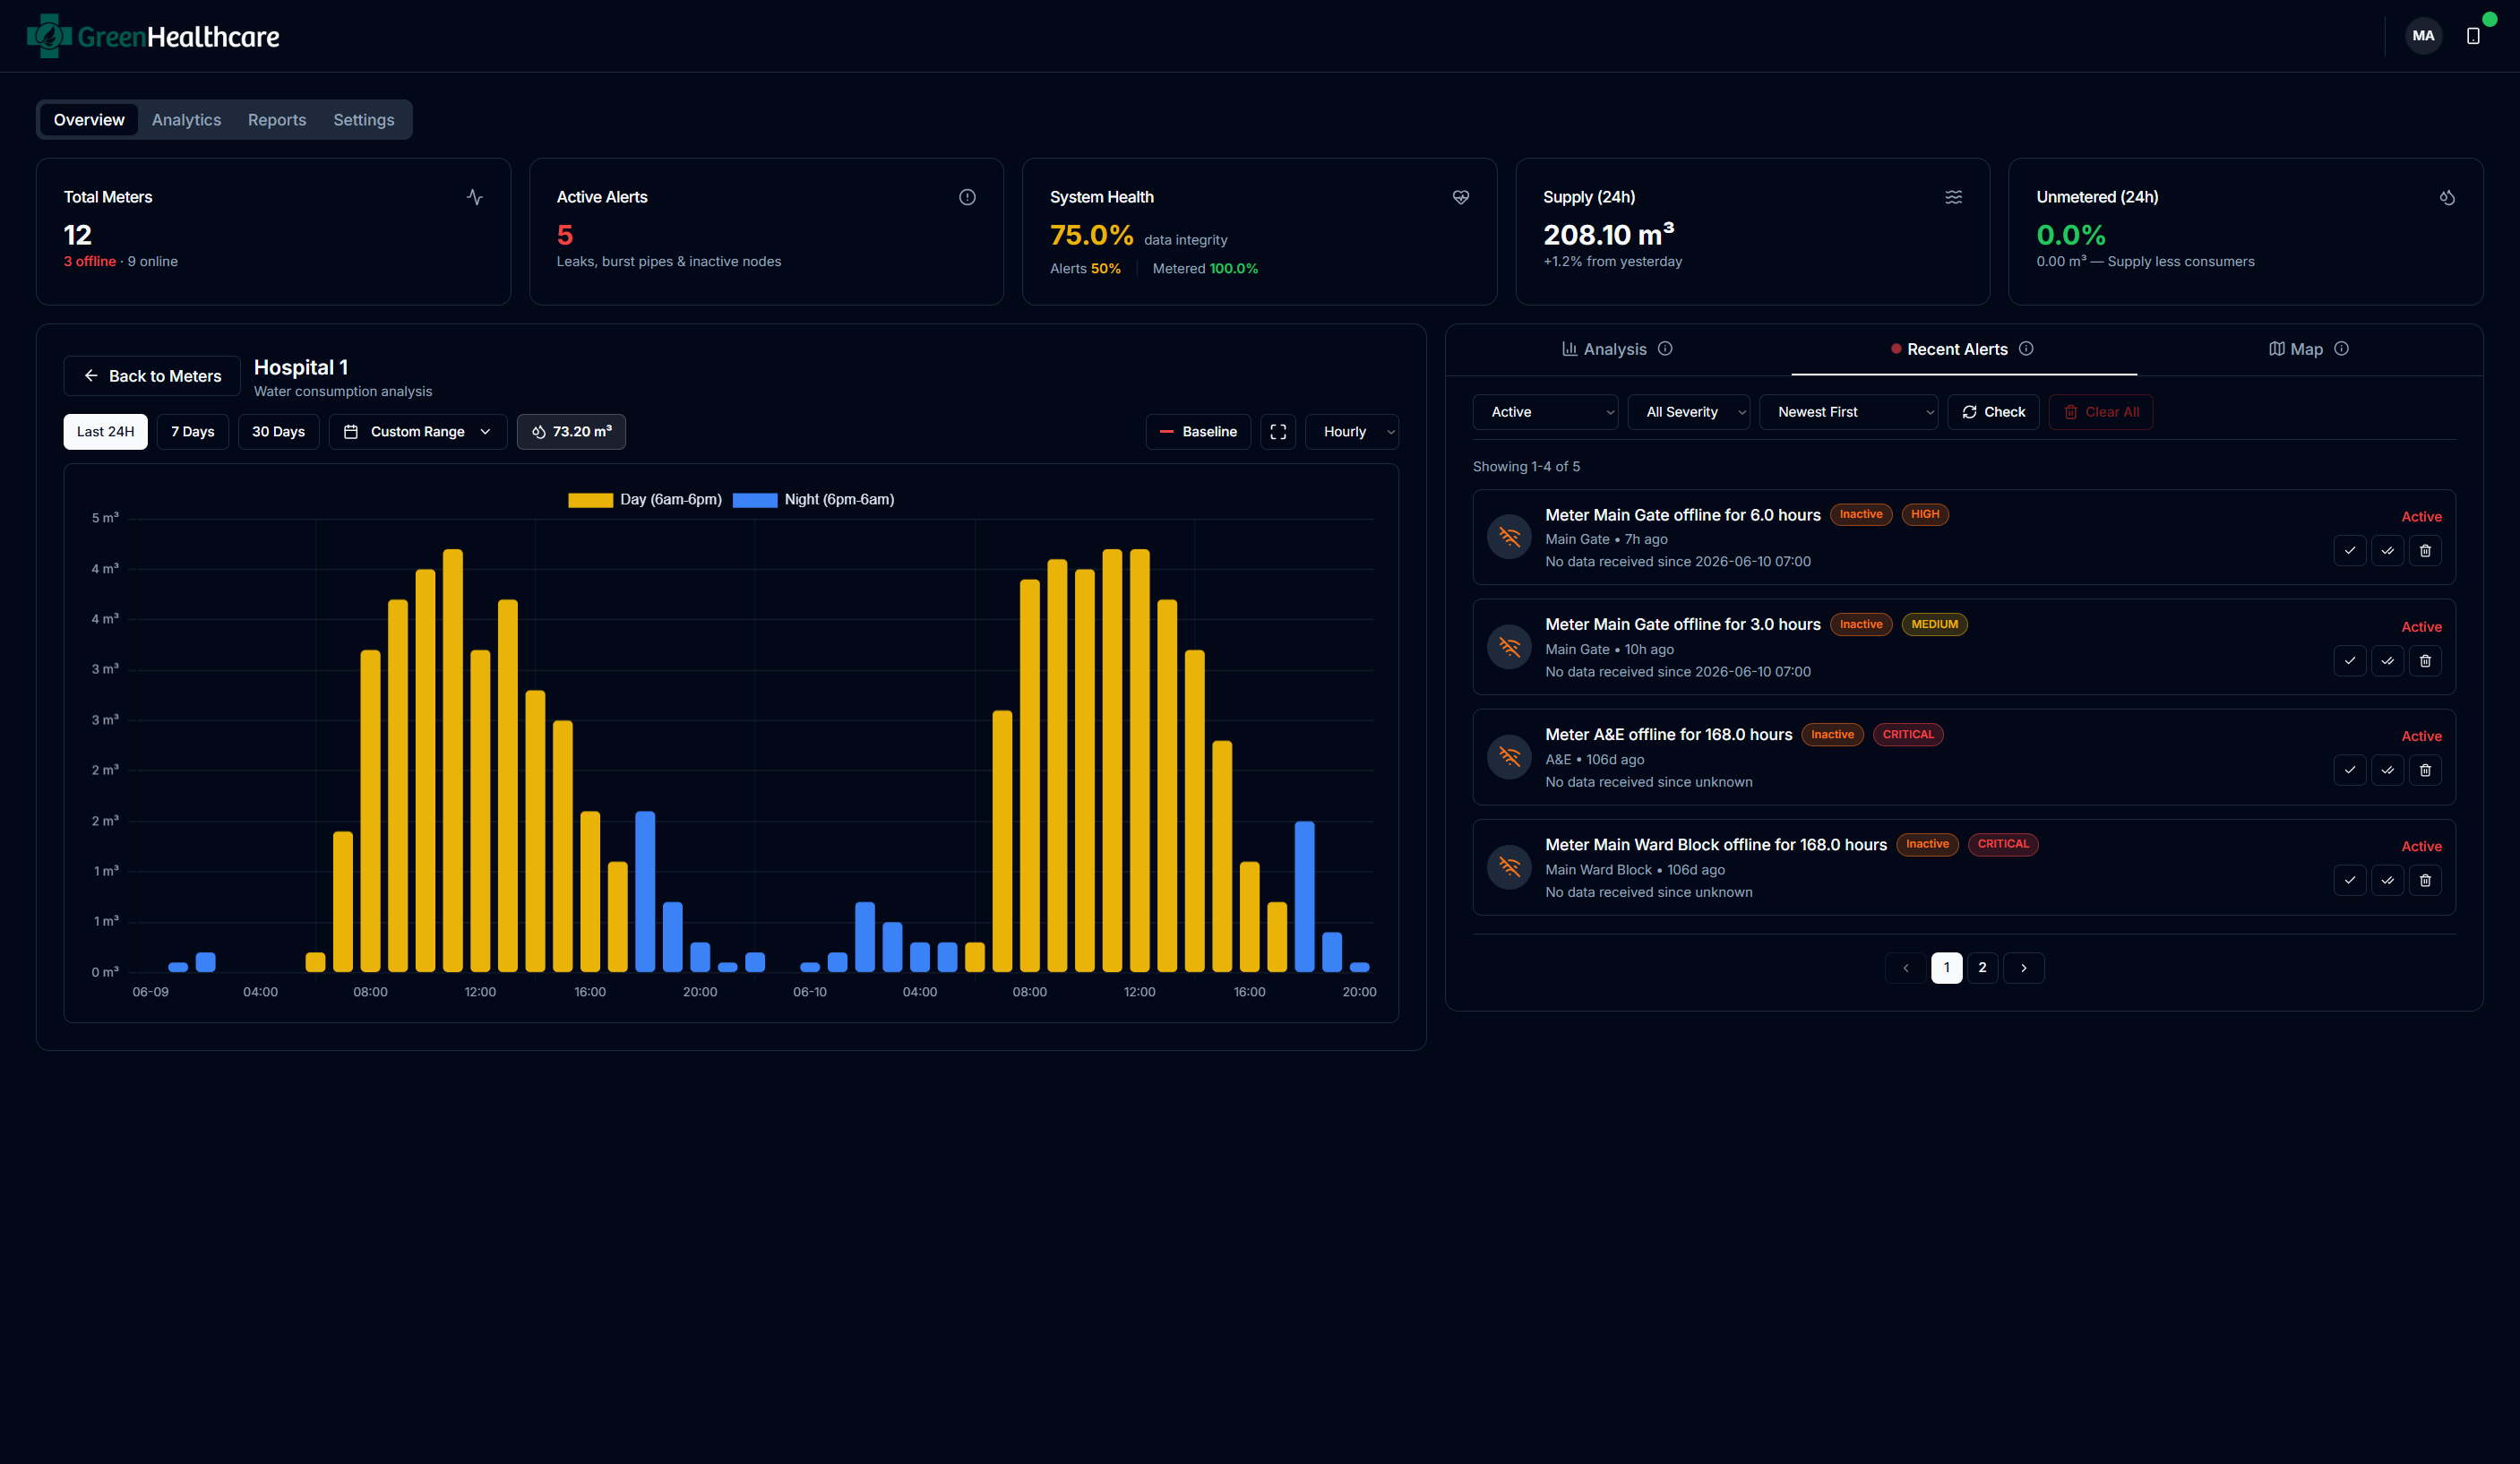
Task: Open the Newest First sort dropdown
Action: click(x=1848, y=412)
